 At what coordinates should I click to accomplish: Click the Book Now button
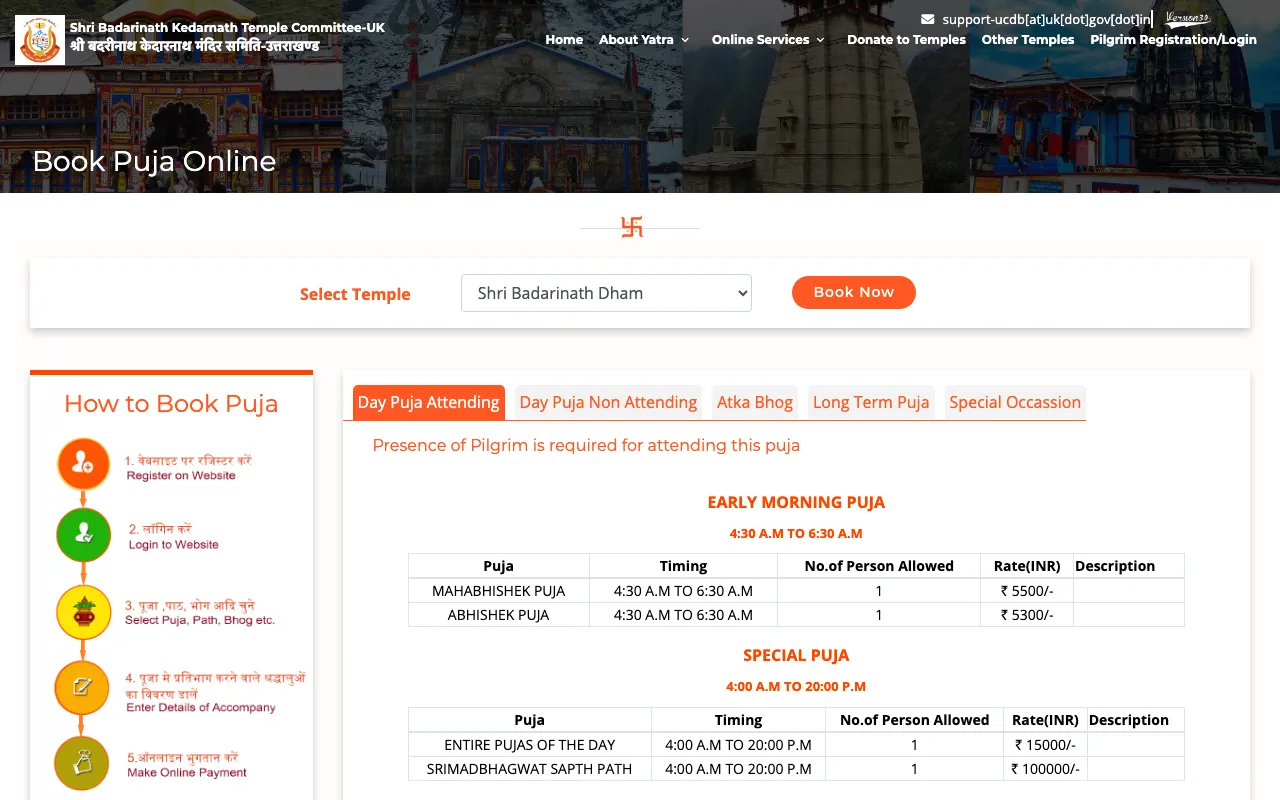(854, 292)
